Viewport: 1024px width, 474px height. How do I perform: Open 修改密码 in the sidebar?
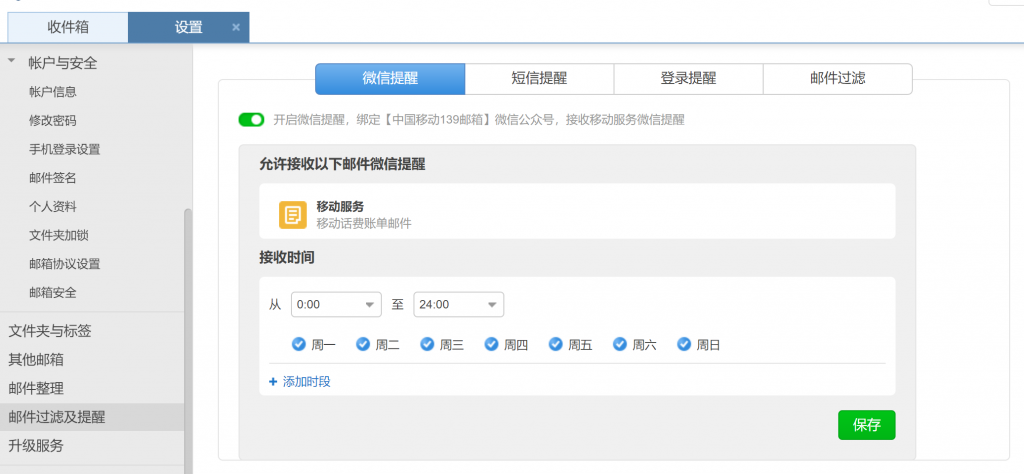tap(53, 120)
